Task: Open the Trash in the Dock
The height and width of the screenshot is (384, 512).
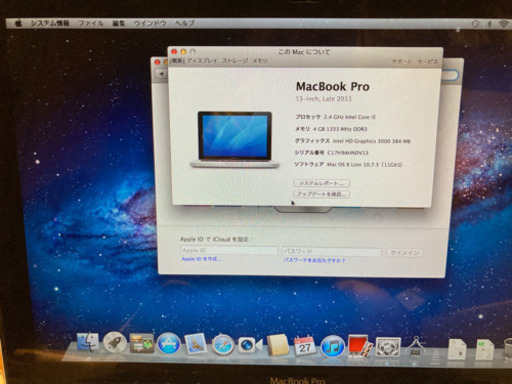Action: [x=508, y=349]
